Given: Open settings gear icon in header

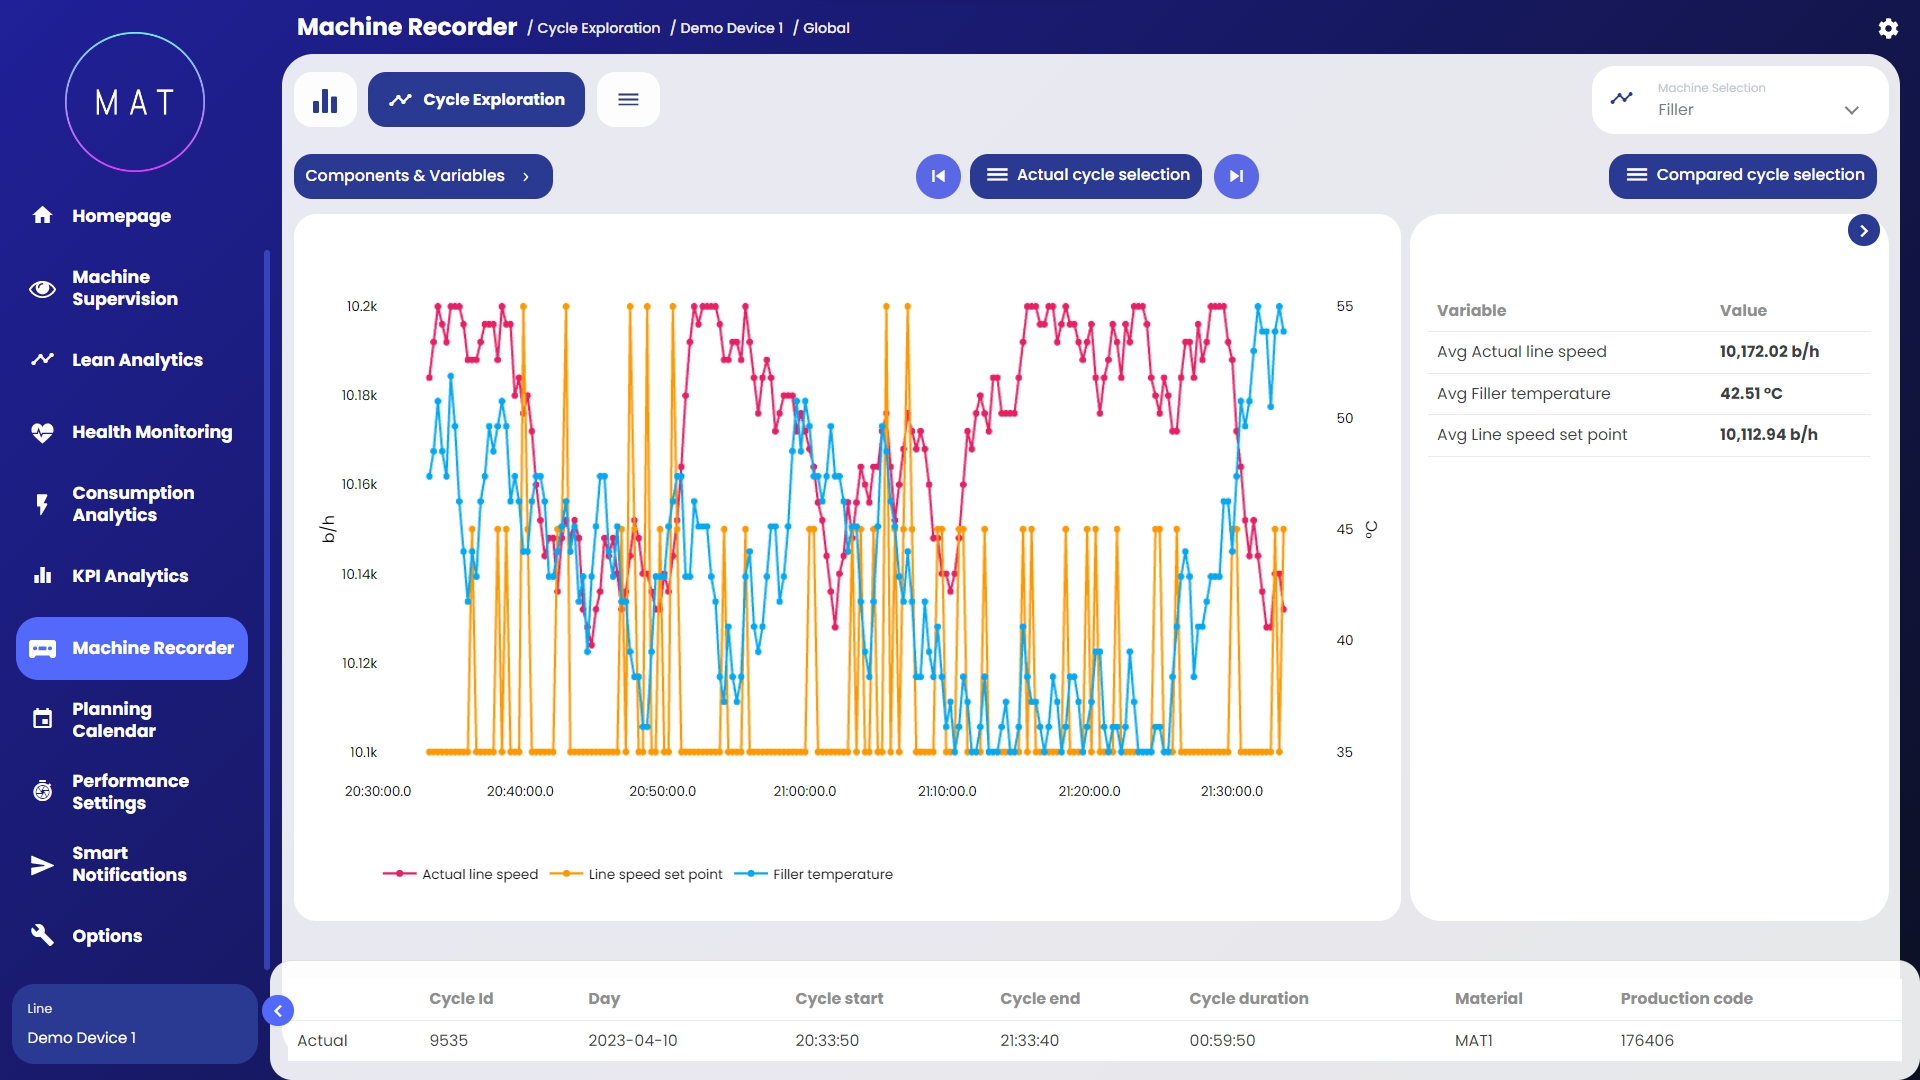Looking at the screenshot, I should tap(1887, 28).
